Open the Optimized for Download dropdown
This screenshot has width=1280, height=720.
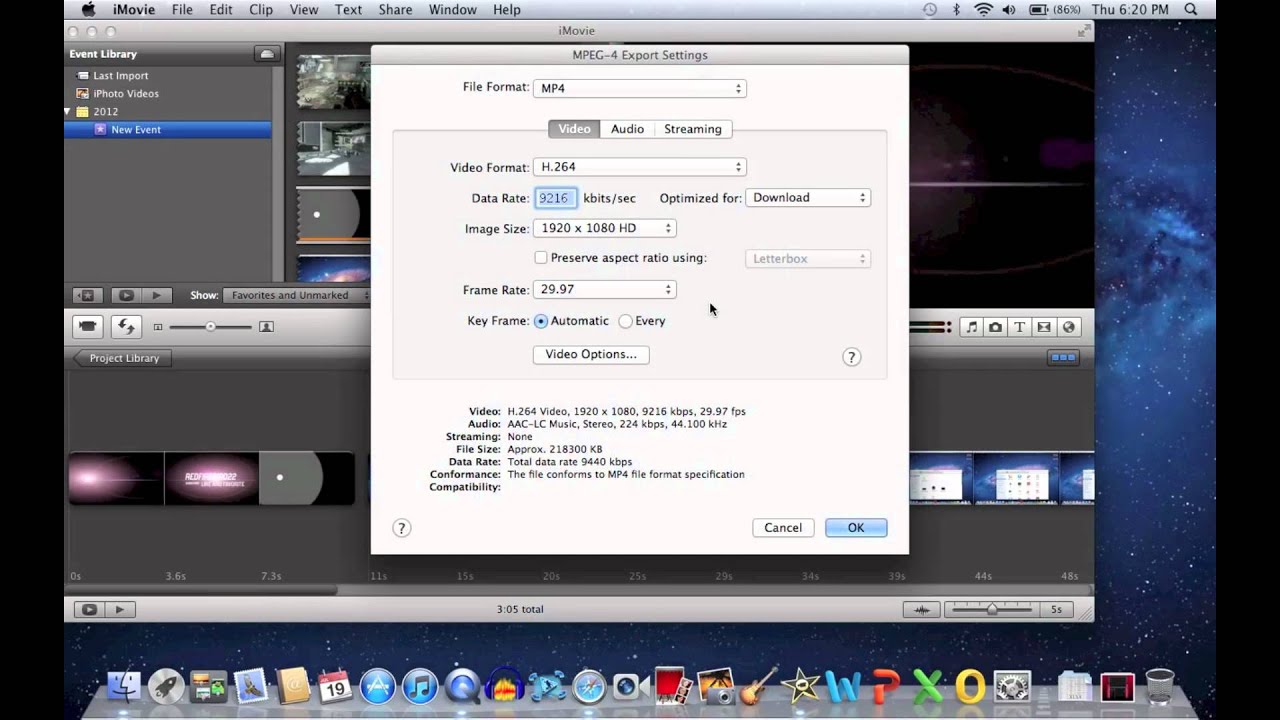tap(808, 198)
